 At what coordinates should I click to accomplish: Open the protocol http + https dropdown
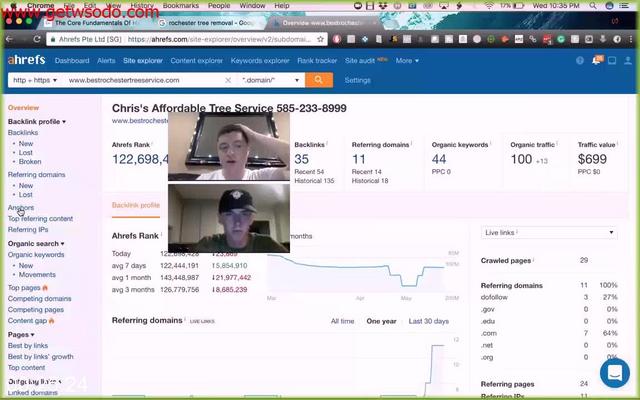click(35, 80)
